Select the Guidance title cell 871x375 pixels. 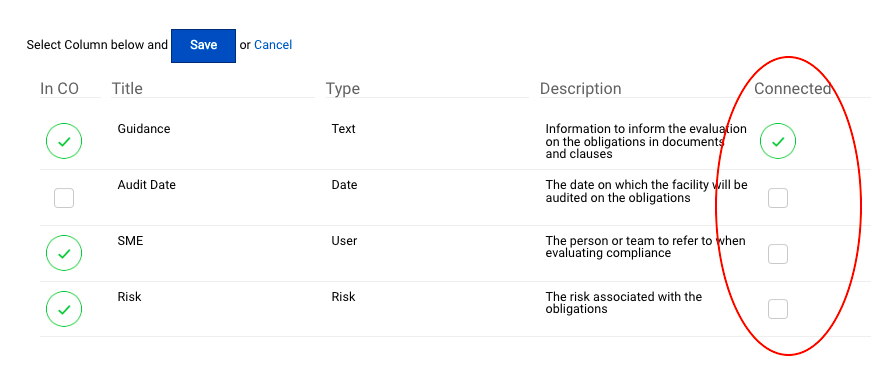point(144,129)
